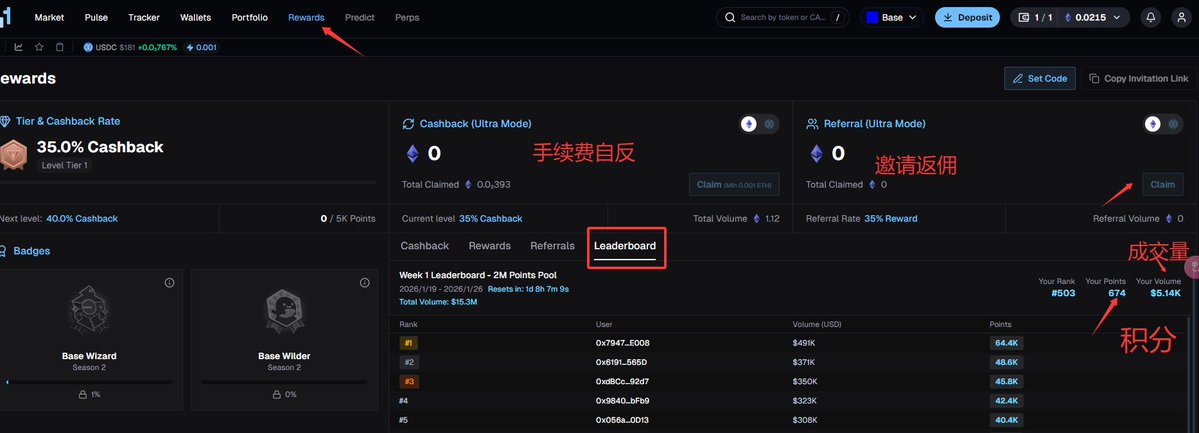Click the diamond icon beside Tier & Cashback Rate
Image resolution: width=1199 pixels, height=433 pixels.
coord(5,122)
